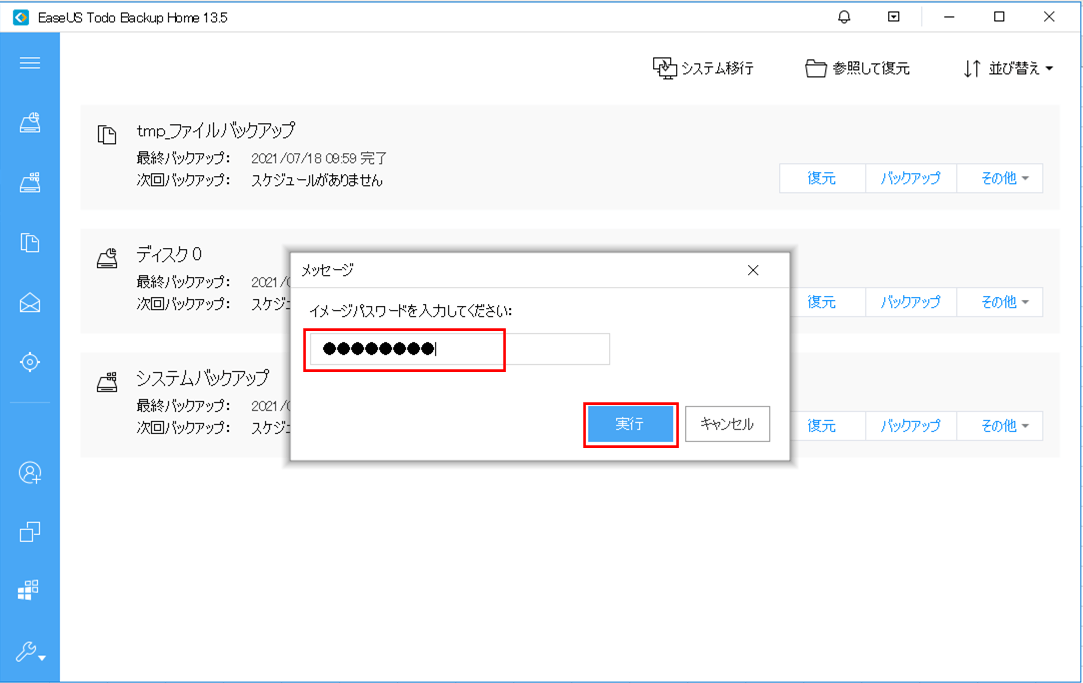Screen dimensions: 1083x683
Task: Click 参照して復元 in top toolbar
Action: tap(857, 69)
